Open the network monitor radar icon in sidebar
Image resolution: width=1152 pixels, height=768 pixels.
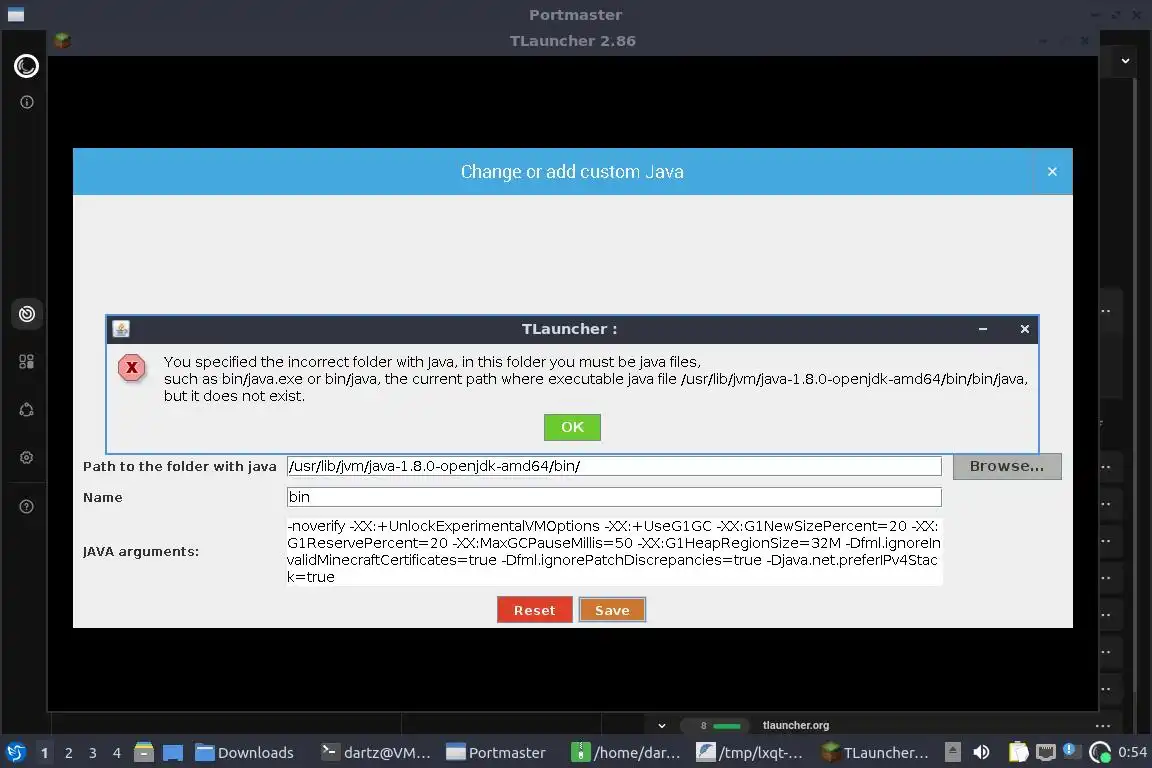click(x=26, y=314)
